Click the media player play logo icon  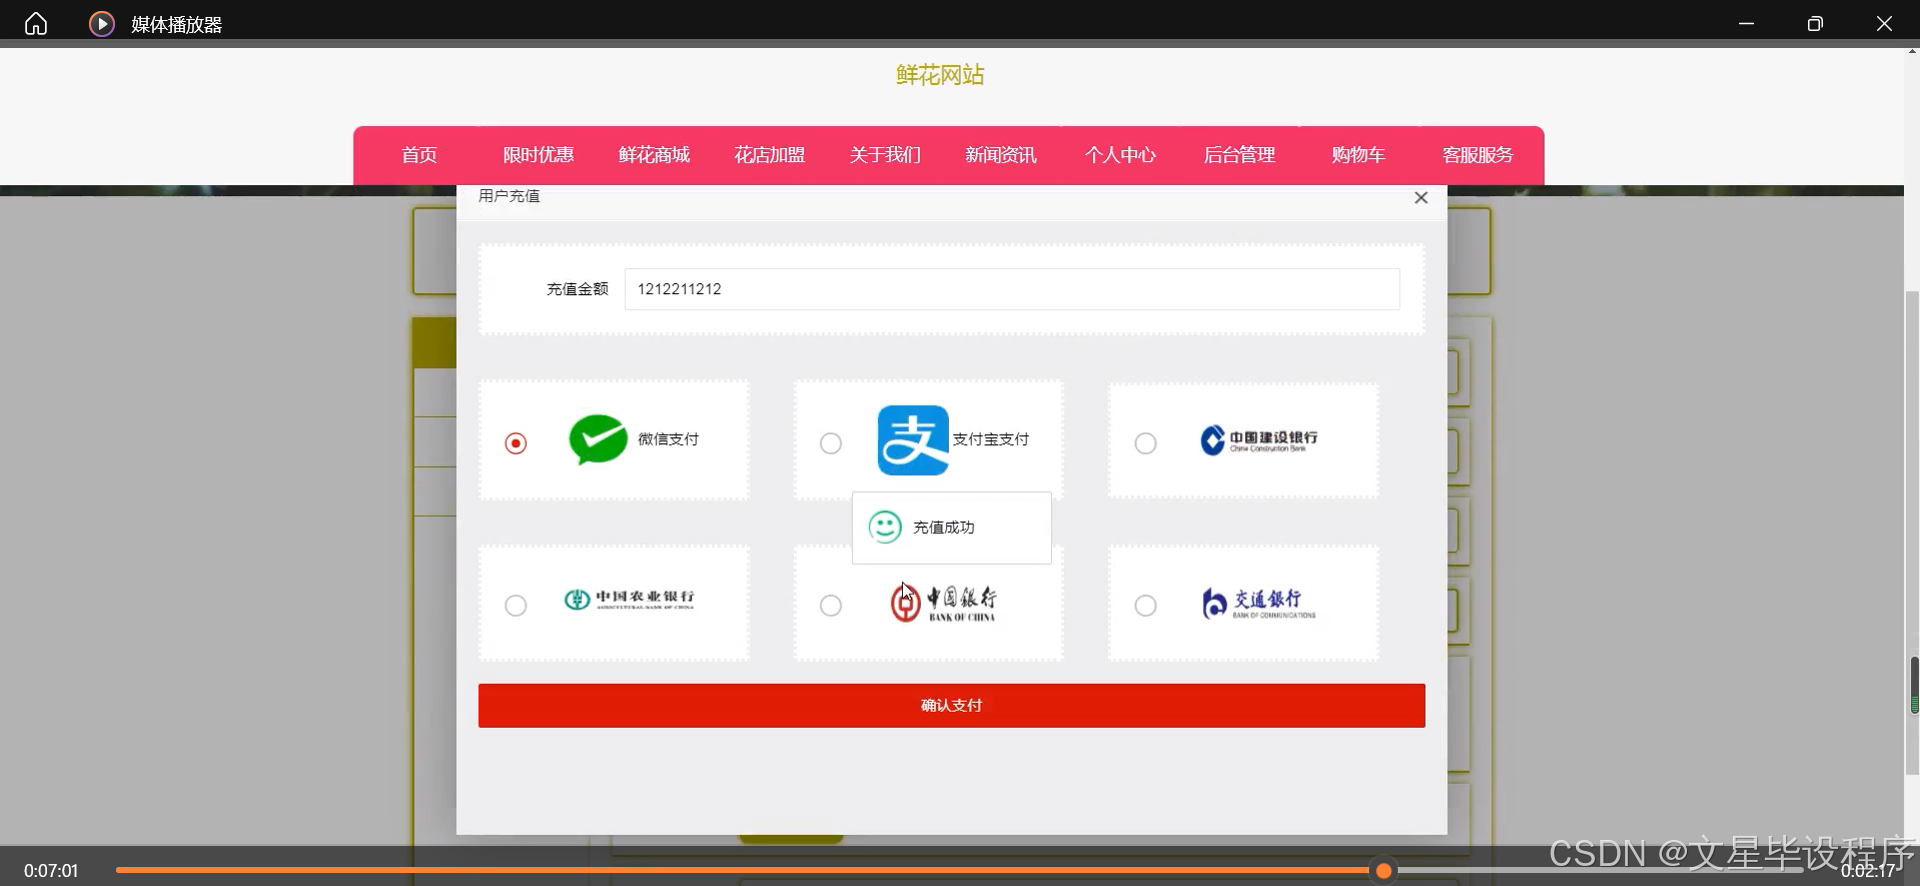[101, 23]
